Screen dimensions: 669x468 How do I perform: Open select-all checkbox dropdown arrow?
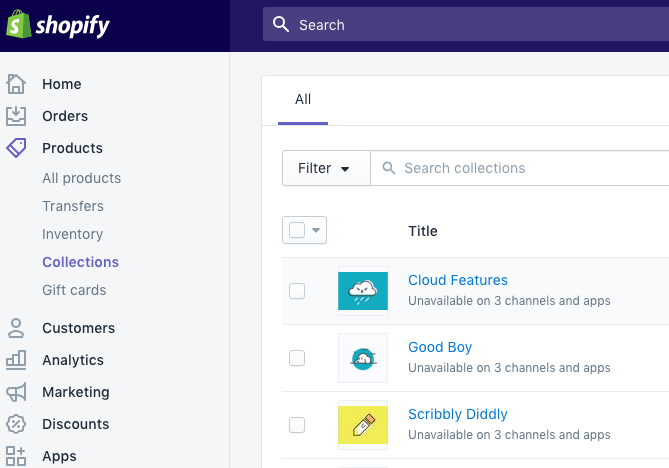click(316, 230)
